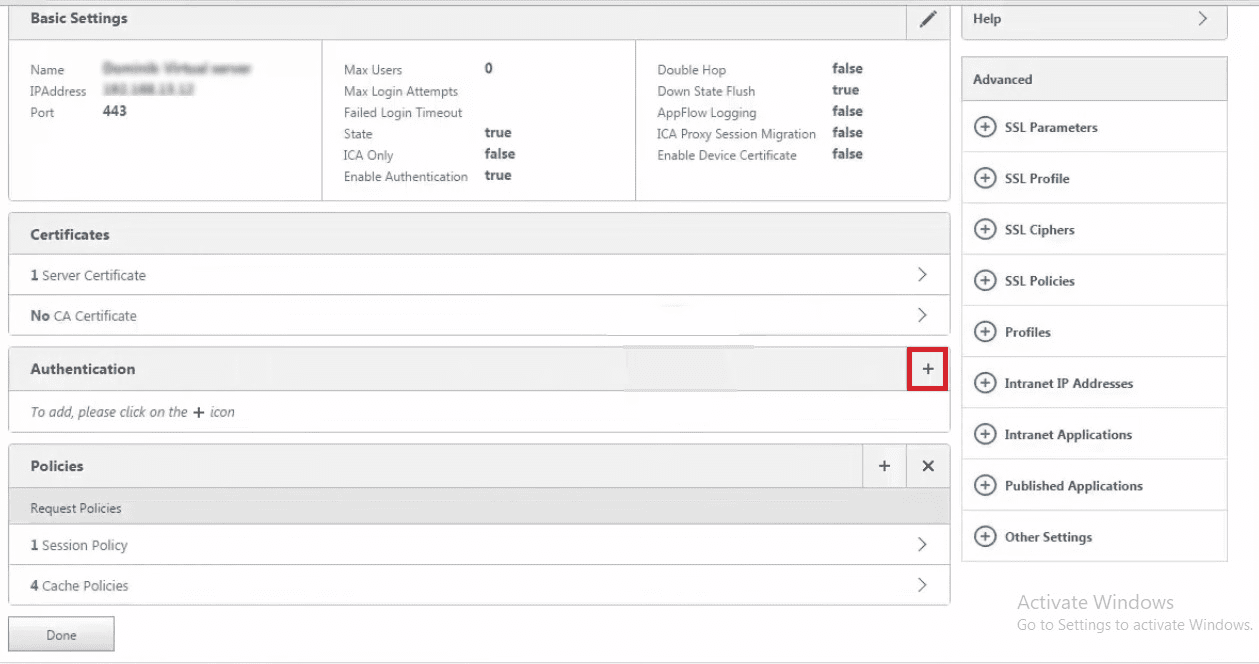Viewport: 1259px width, 664px height.
Task: Add Profiles from the Advanced panel
Action: 985,331
